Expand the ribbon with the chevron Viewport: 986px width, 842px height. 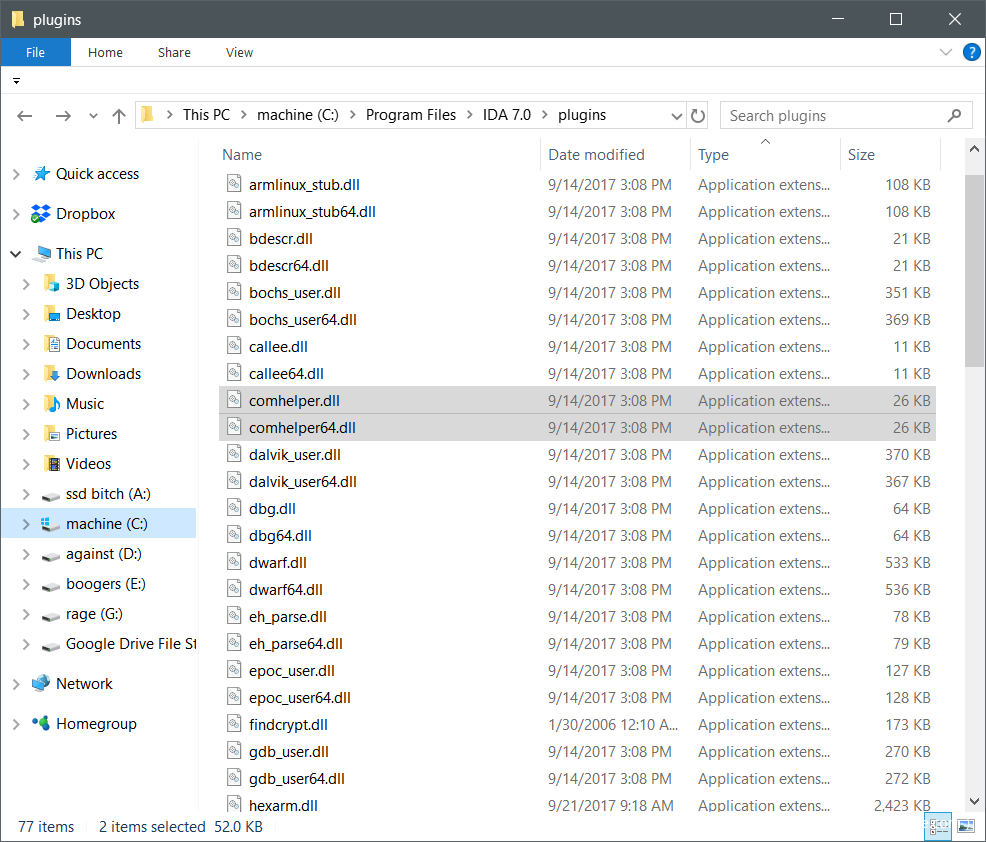[946, 52]
